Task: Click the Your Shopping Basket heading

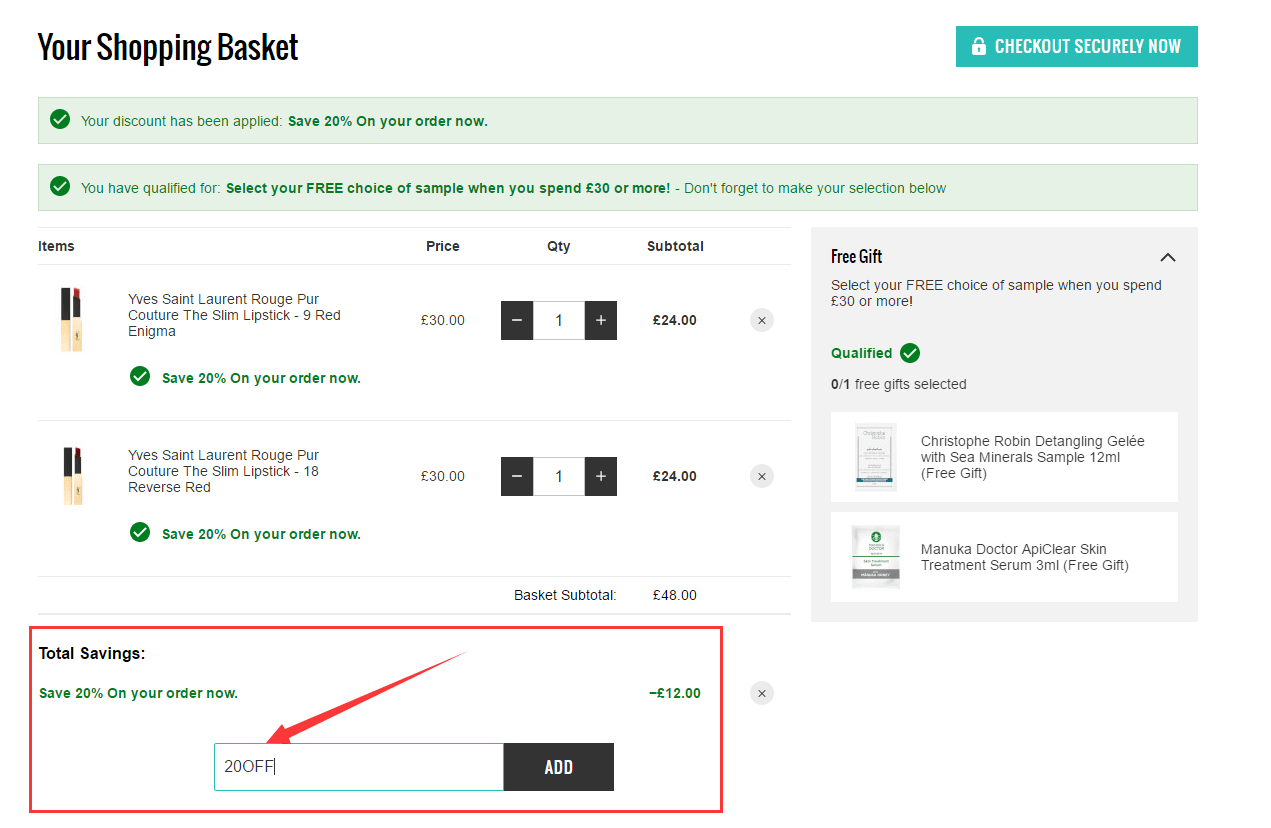Action: 168,47
